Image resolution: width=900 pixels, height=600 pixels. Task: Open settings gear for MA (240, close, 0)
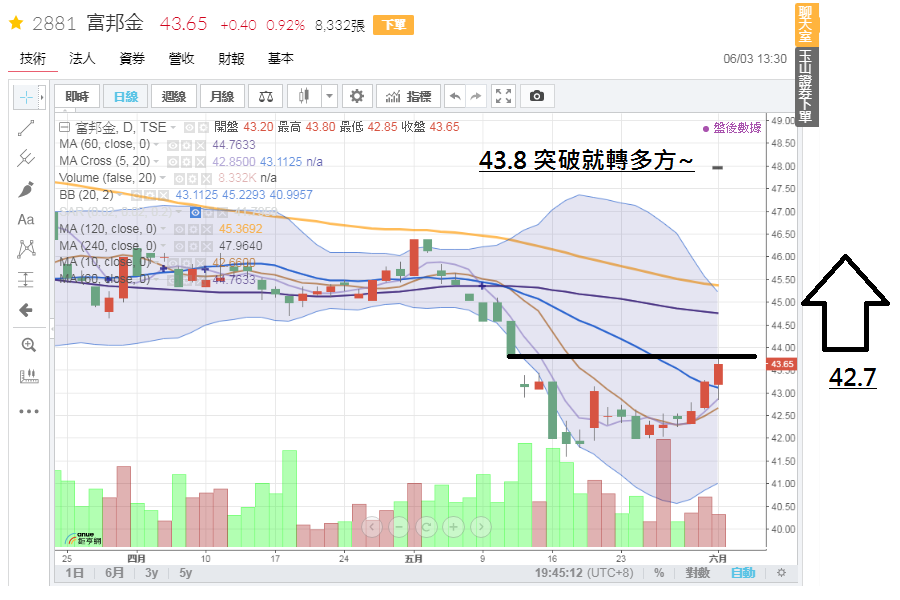point(193,247)
